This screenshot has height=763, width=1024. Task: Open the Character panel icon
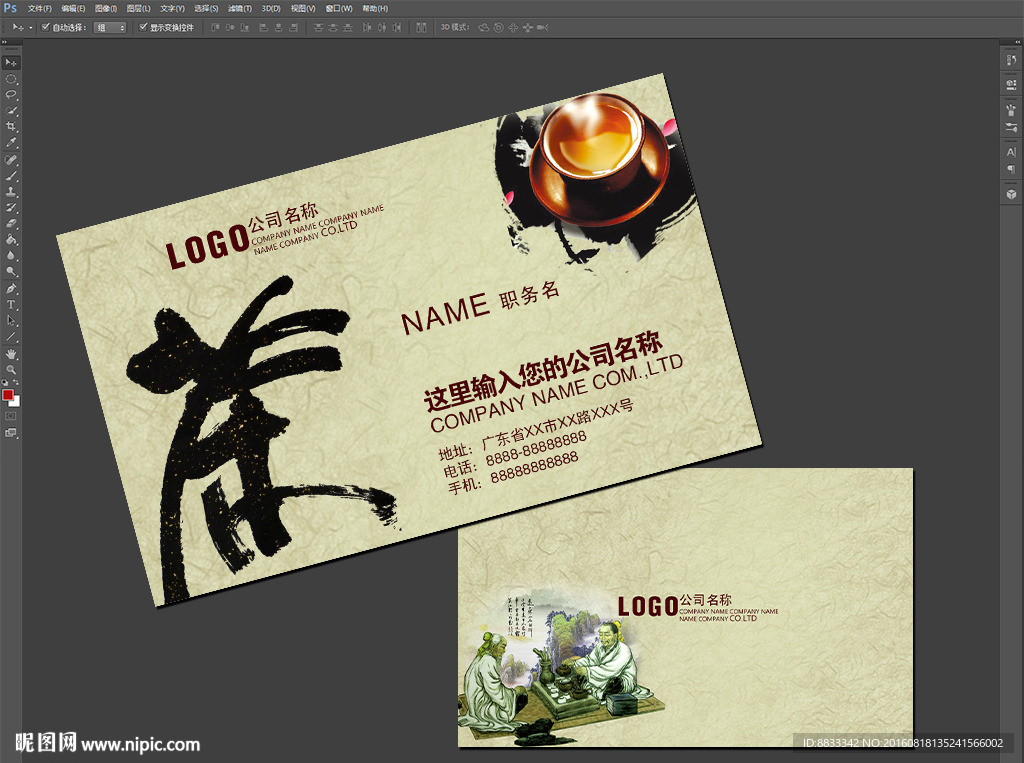pyautogui.click(x=1011, y=151)
